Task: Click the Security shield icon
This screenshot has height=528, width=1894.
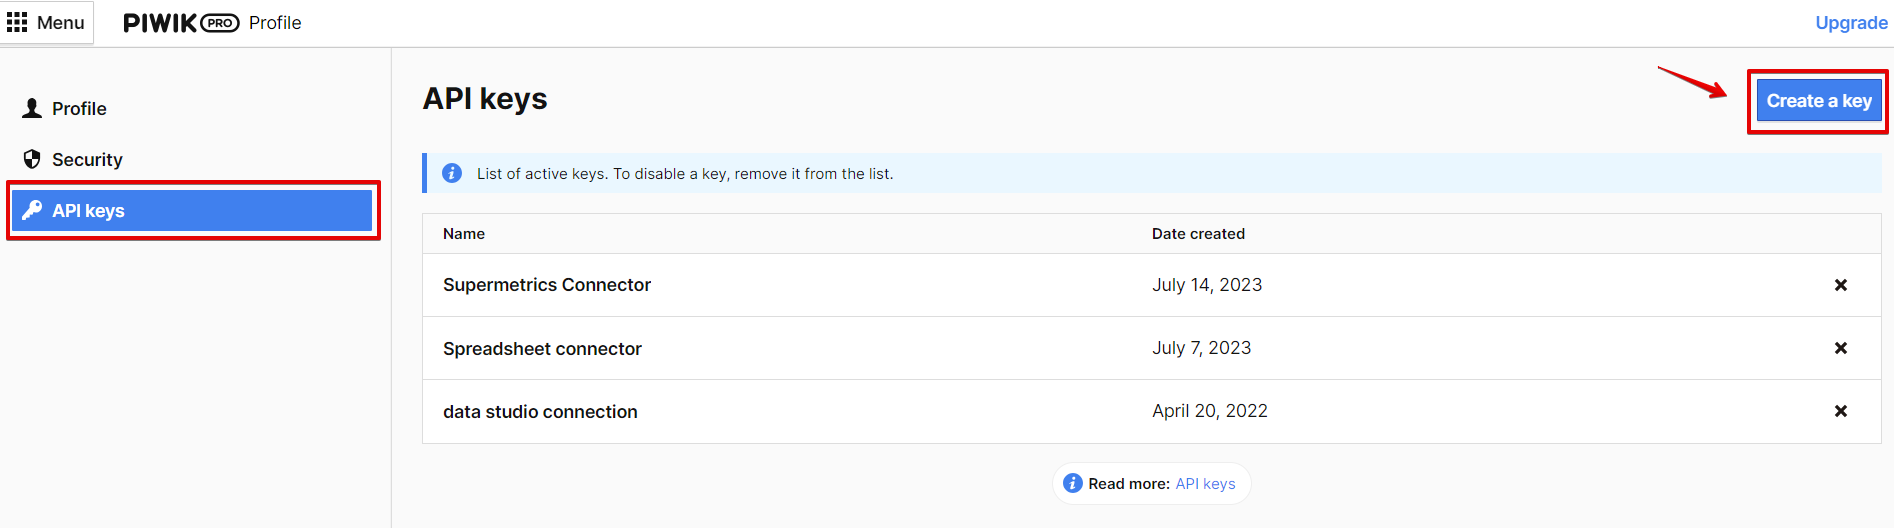Action: (32, 159)
